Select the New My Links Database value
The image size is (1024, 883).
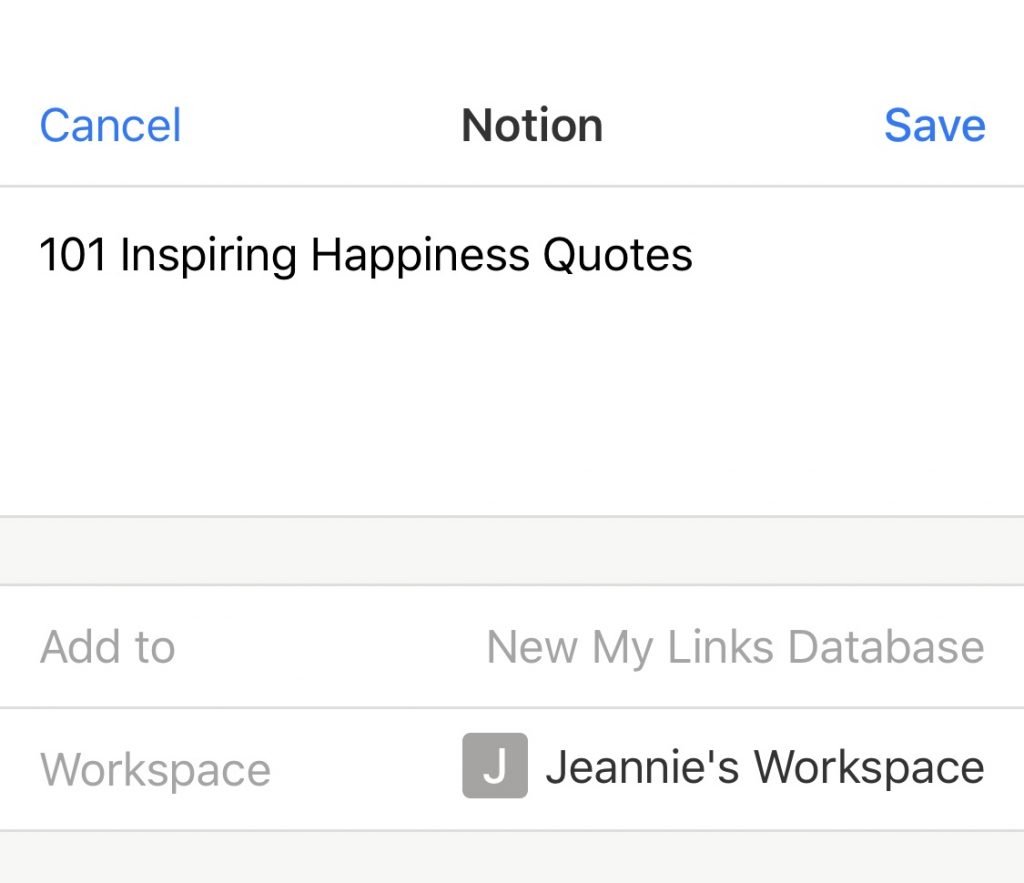pos(735,647)
